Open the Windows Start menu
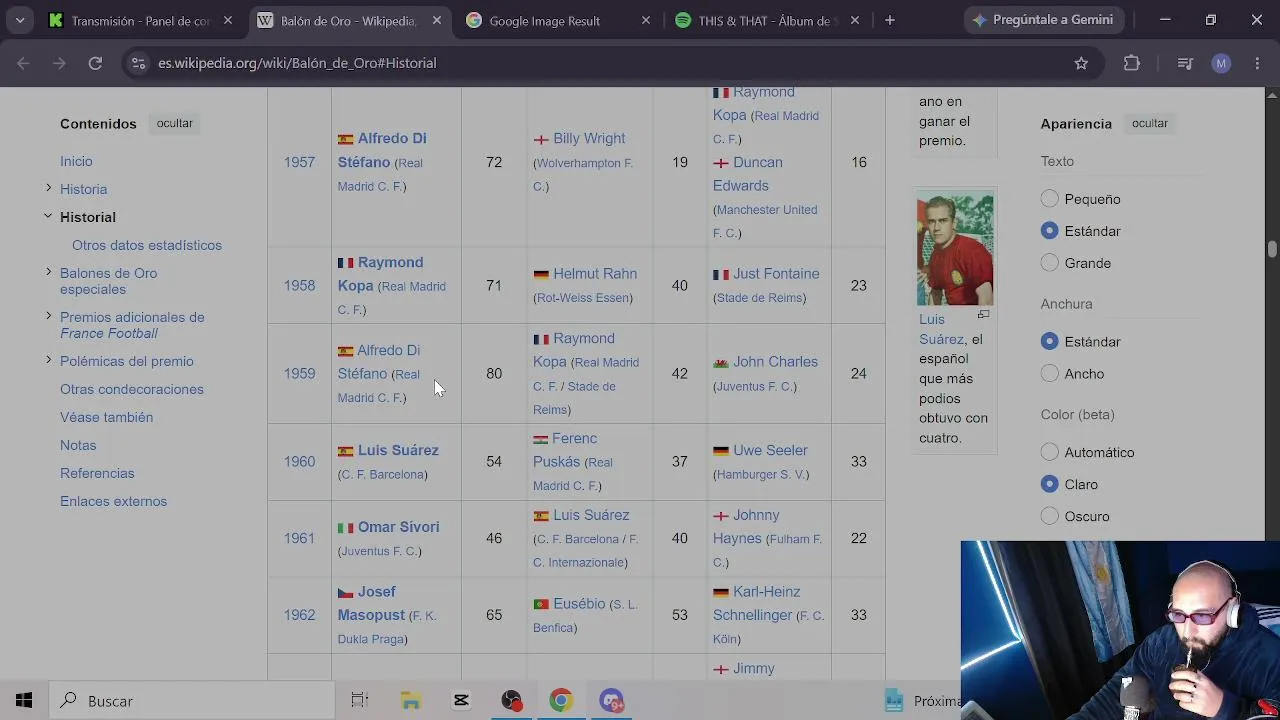The height and width of the screenshot is (720, 1280). [24, 701]
